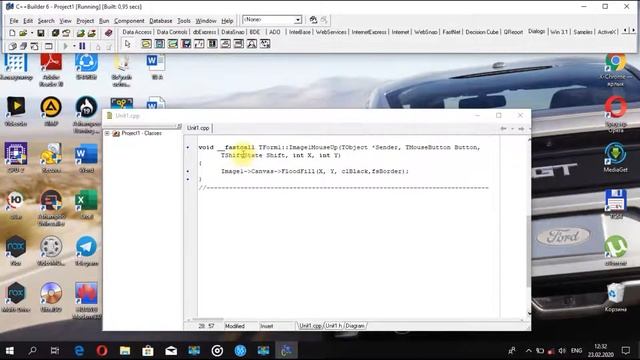The height and width of the screenshot is (360, 640).
Task: Click the New Form icon
Action: pyautogui.click(x=49, y=46)
